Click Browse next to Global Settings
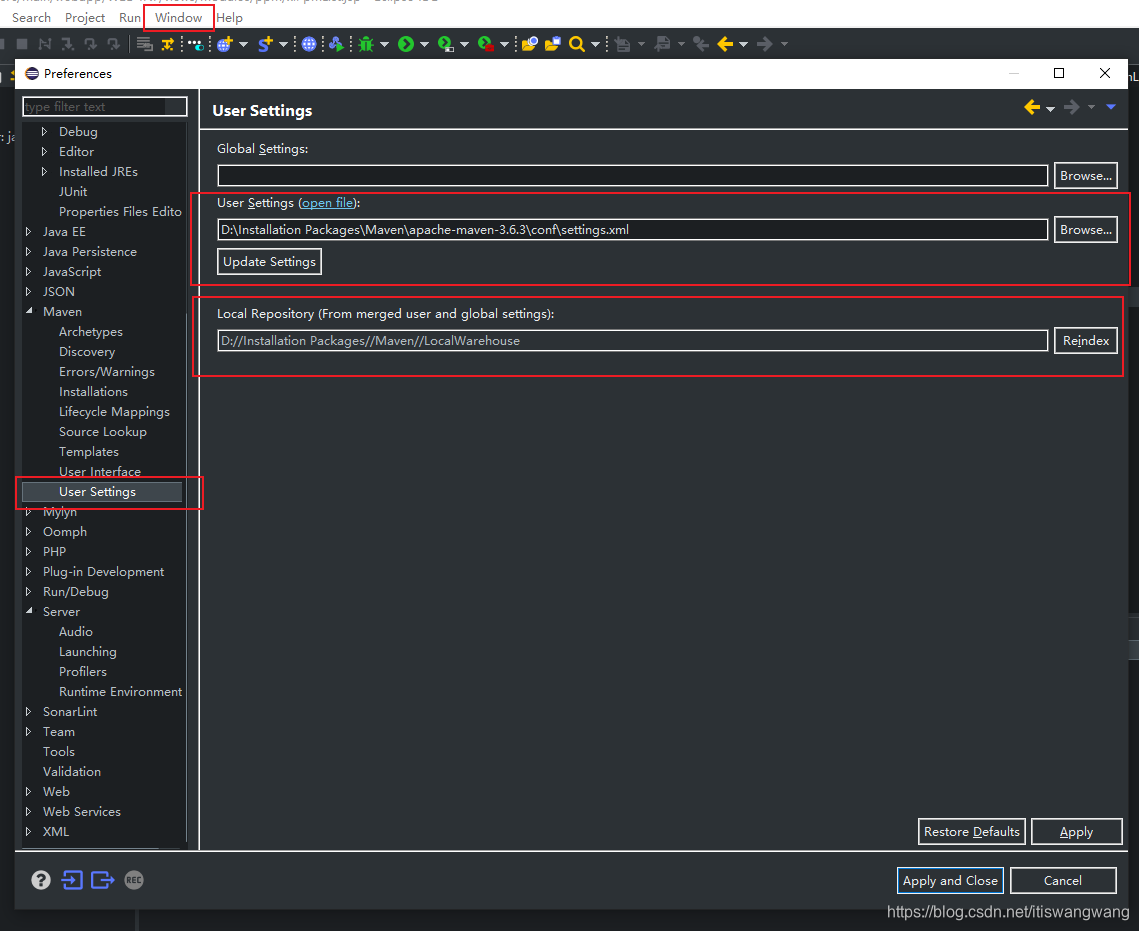The image size is (1139, 931). pyautogui.click(x=1085, y=176)
